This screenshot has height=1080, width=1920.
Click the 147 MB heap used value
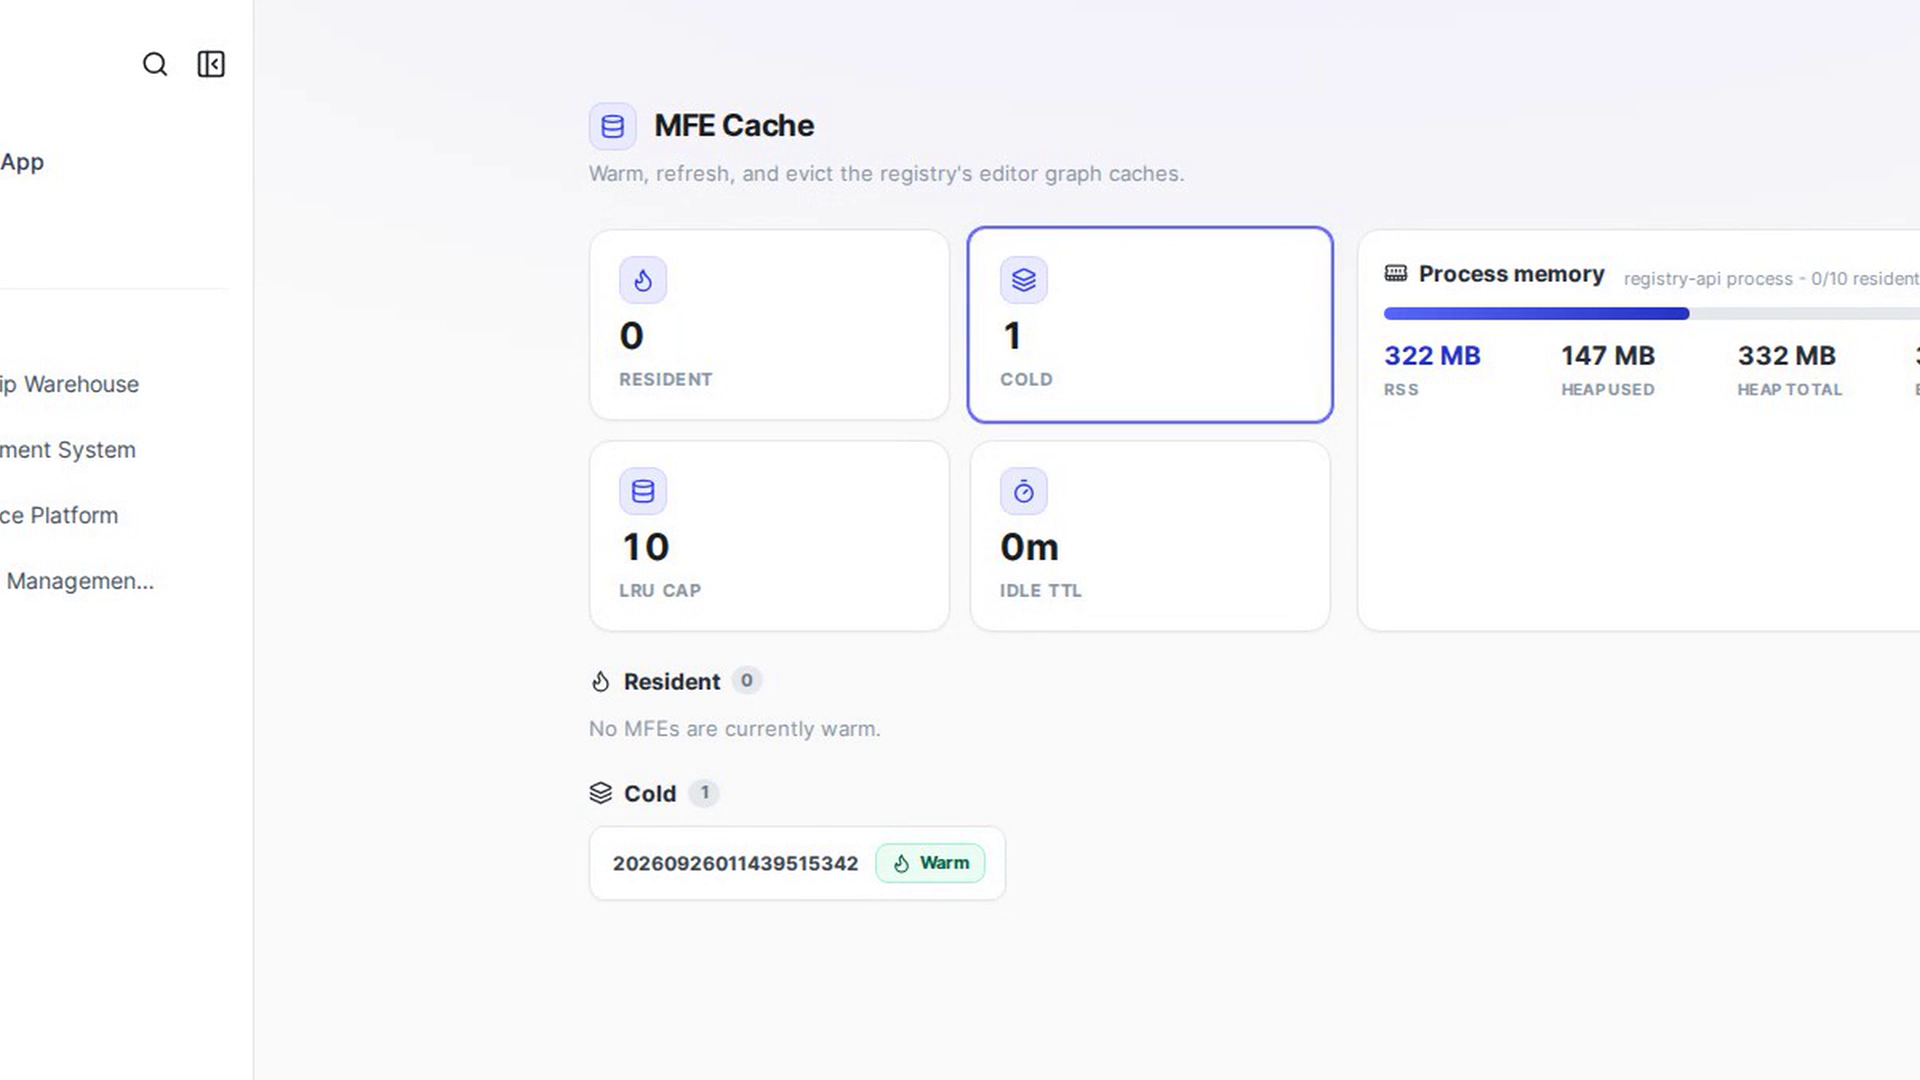coord(1608,356)
